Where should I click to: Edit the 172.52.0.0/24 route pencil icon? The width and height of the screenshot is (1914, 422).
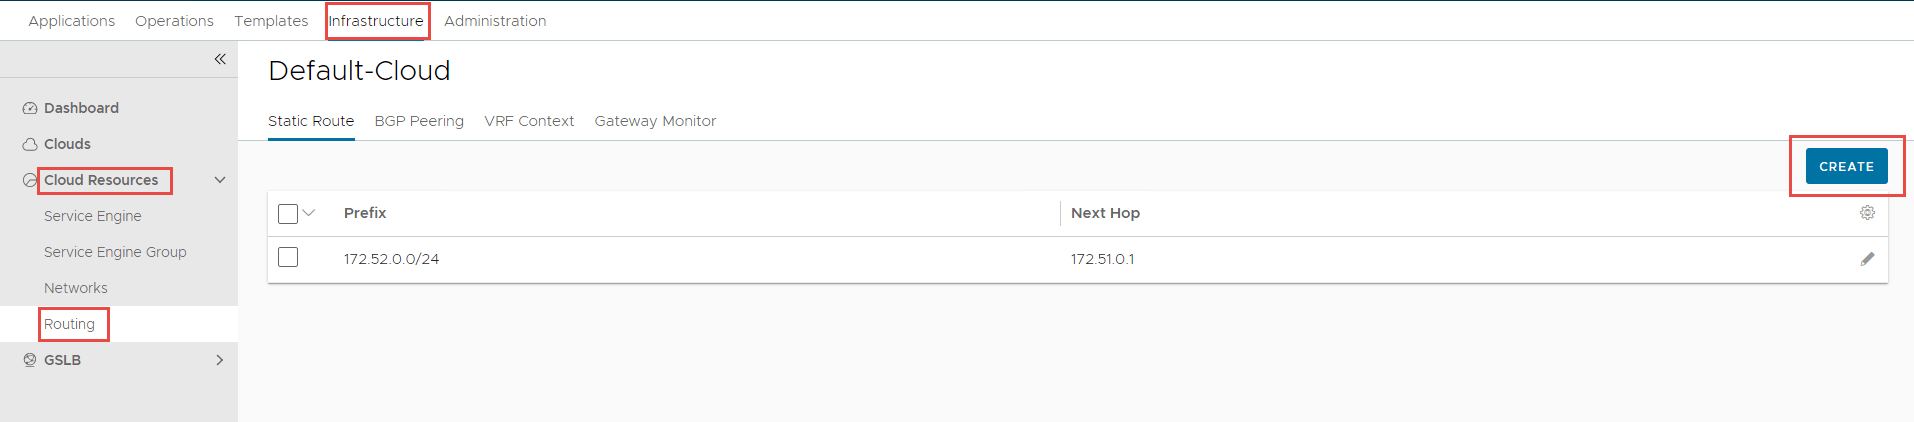tap(1867, 259)
